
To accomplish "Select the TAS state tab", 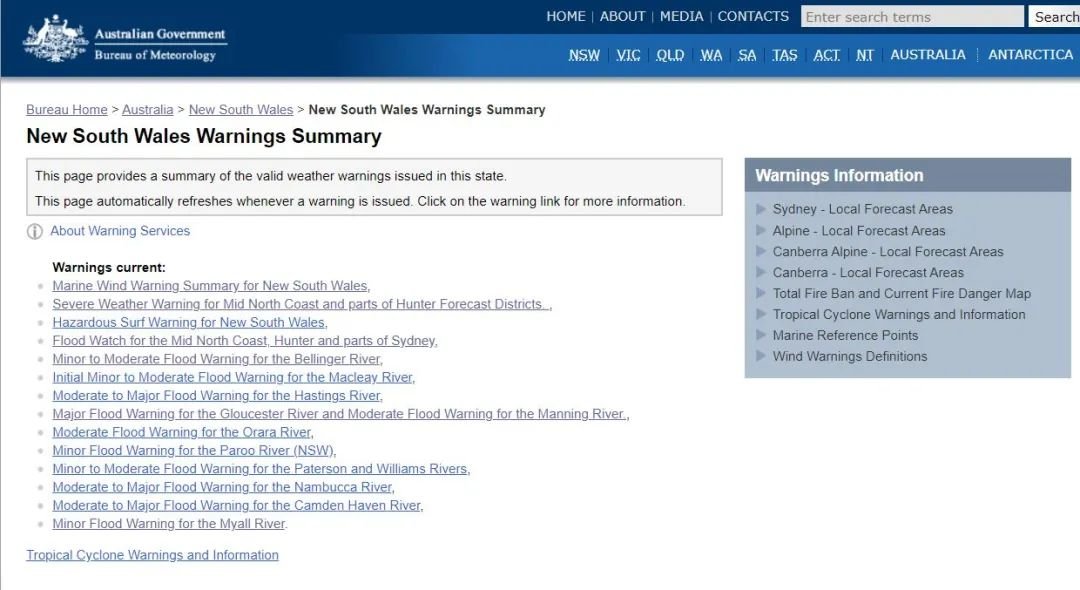I will [x=785, y=55].
